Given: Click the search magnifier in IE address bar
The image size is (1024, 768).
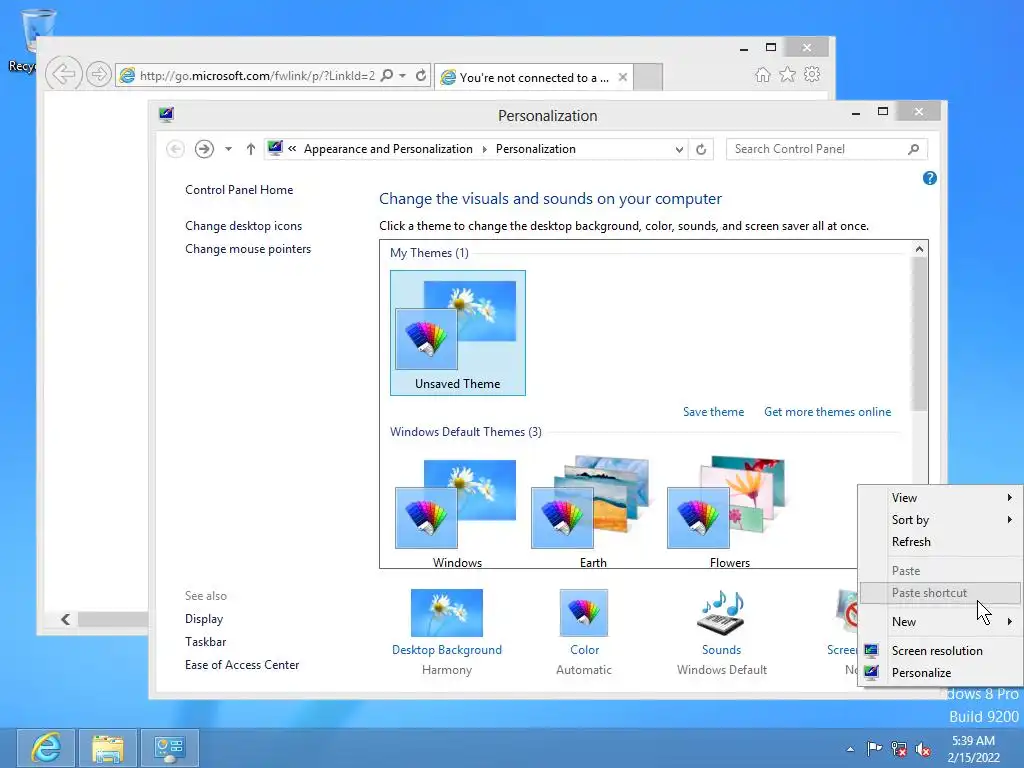Looking at the screenshot, I should [387, 76].
